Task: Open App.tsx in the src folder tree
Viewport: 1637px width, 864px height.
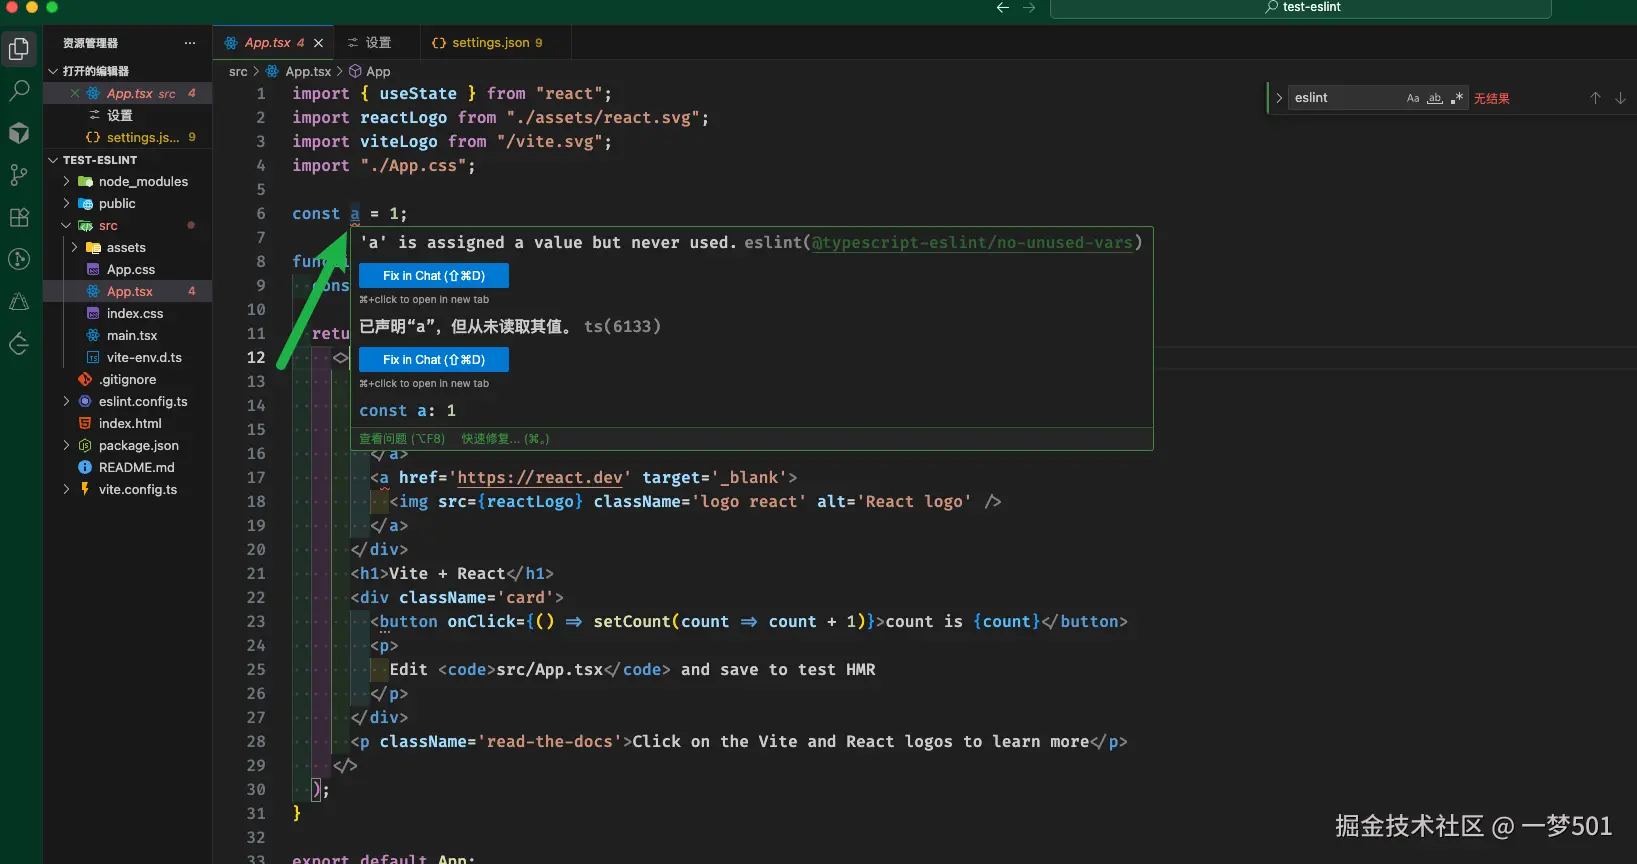Action: [x=130, y=291]
